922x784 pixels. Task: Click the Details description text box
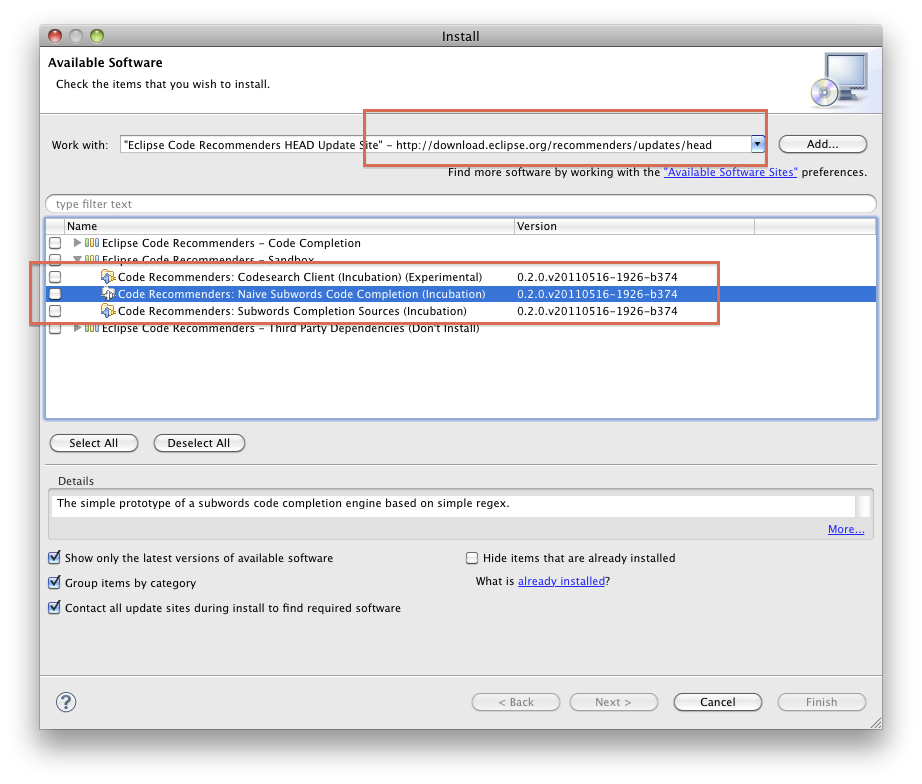[453, 504]
